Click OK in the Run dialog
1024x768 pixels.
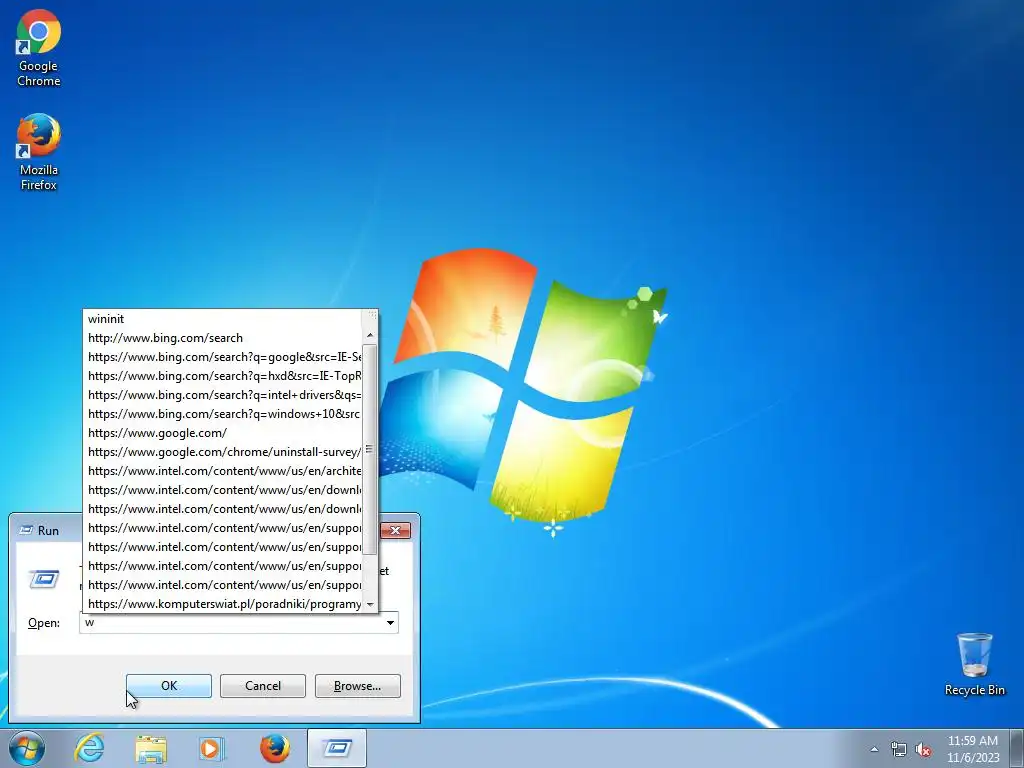click(168, 686)
